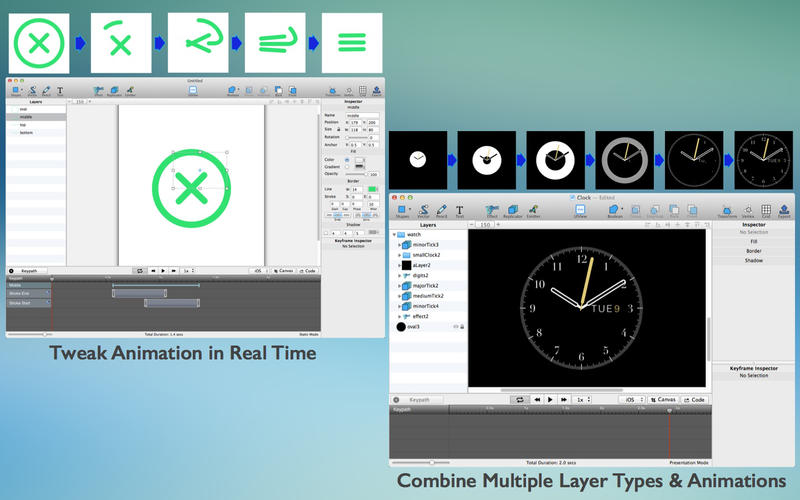The image size is (800, 500).
Task: Open 1x speed dropdown in Clock window
Action: tap(582, 400)
